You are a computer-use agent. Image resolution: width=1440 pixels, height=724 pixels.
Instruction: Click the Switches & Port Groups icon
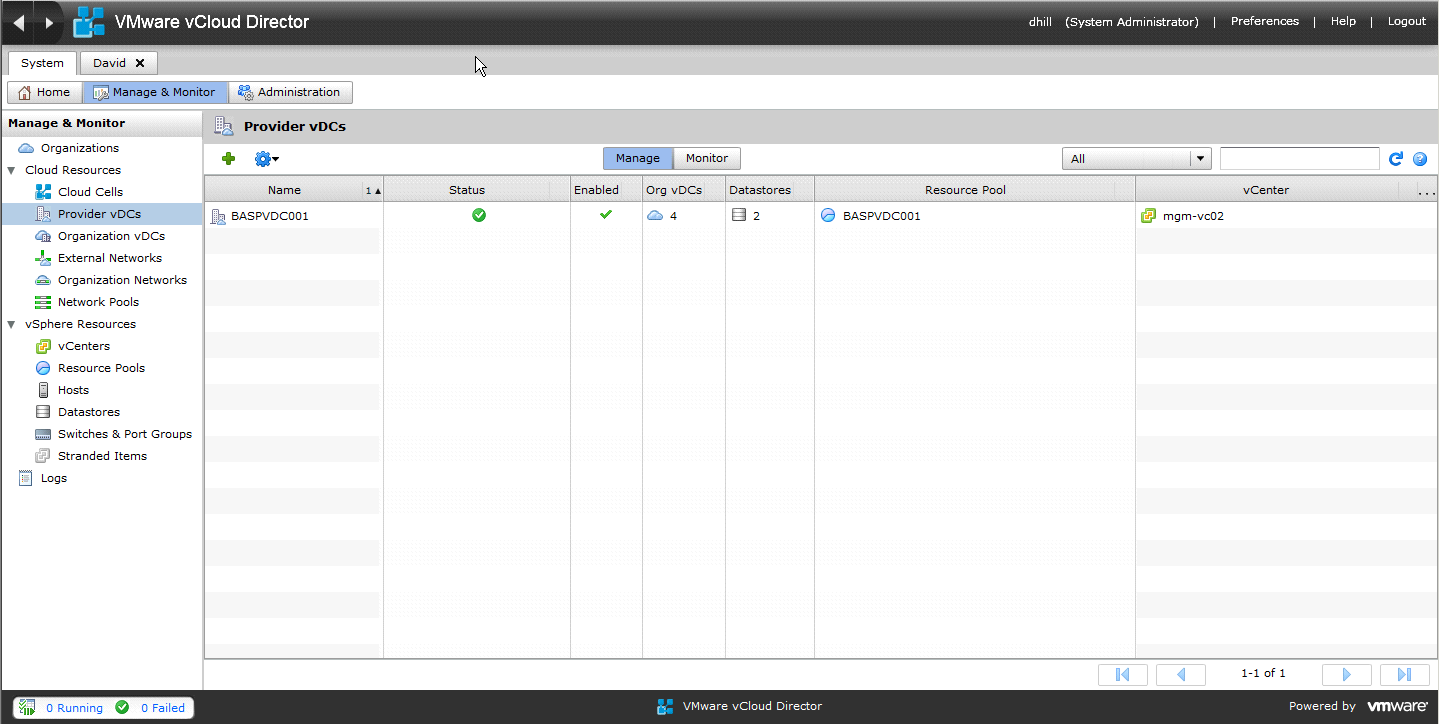point(43,434)
